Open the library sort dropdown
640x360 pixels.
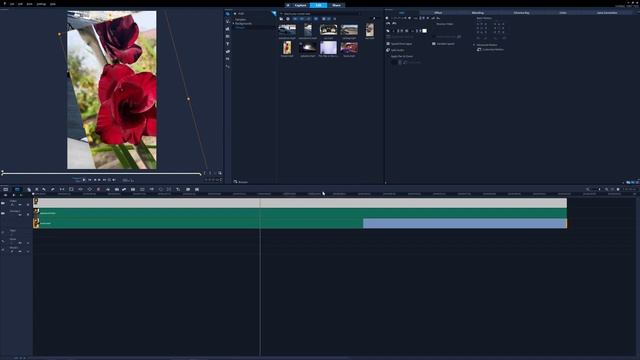click(335, 19)
